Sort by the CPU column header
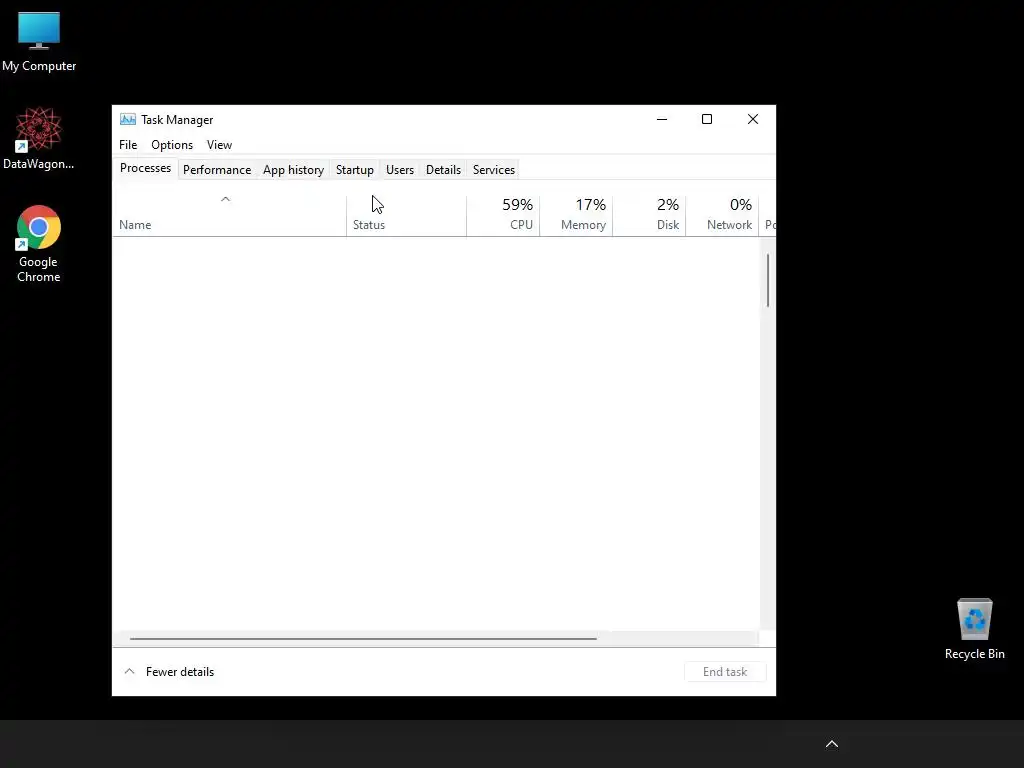Image resolution: width=1024 pixels, height=768 pixels. pos(503,215)
